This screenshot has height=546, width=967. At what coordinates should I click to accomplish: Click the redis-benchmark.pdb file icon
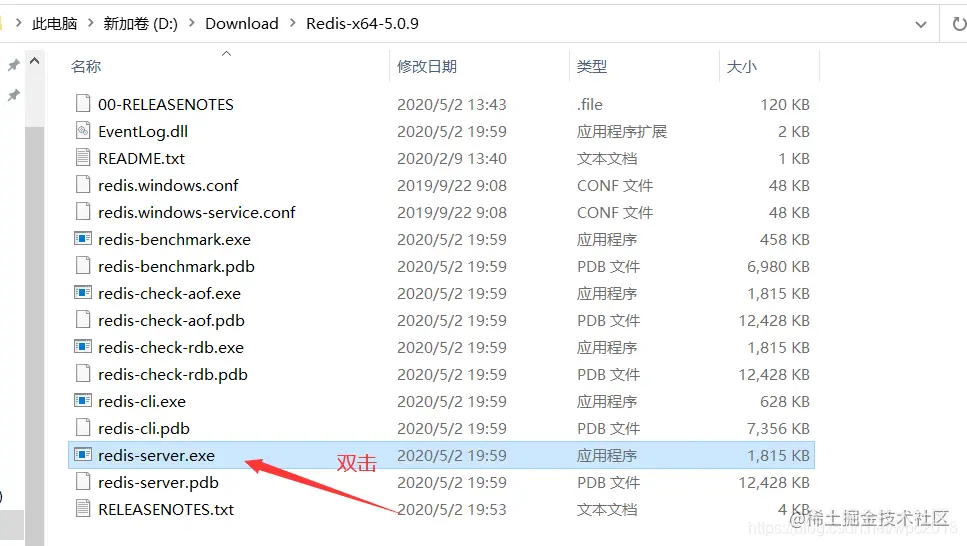(83, 266)
